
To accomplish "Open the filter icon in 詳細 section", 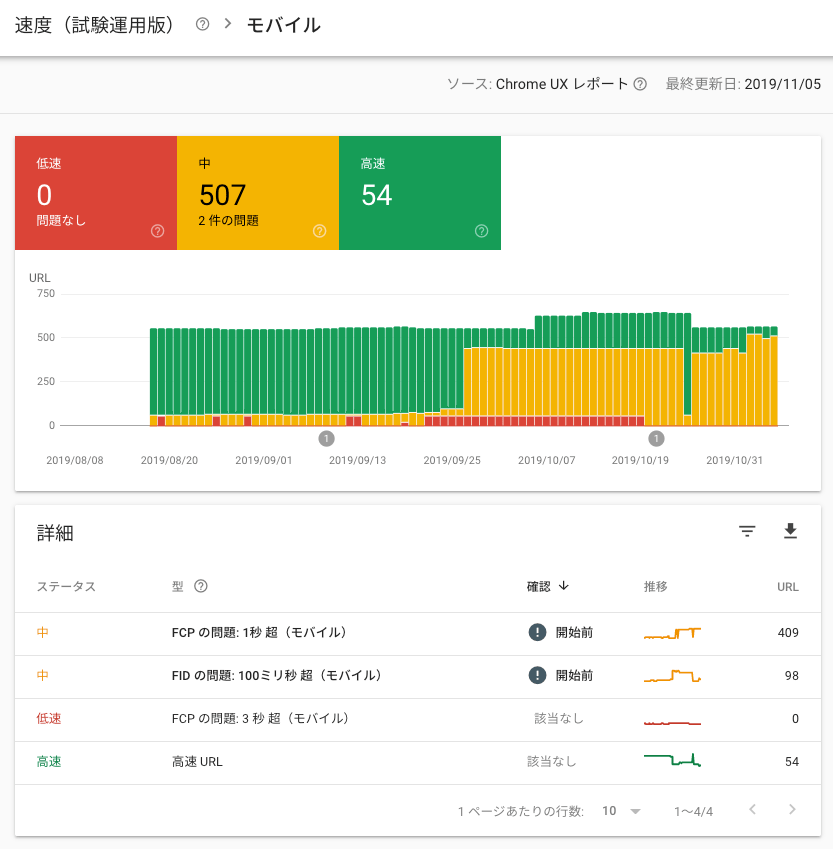I will pyautogui.click(x=747, y=531).
